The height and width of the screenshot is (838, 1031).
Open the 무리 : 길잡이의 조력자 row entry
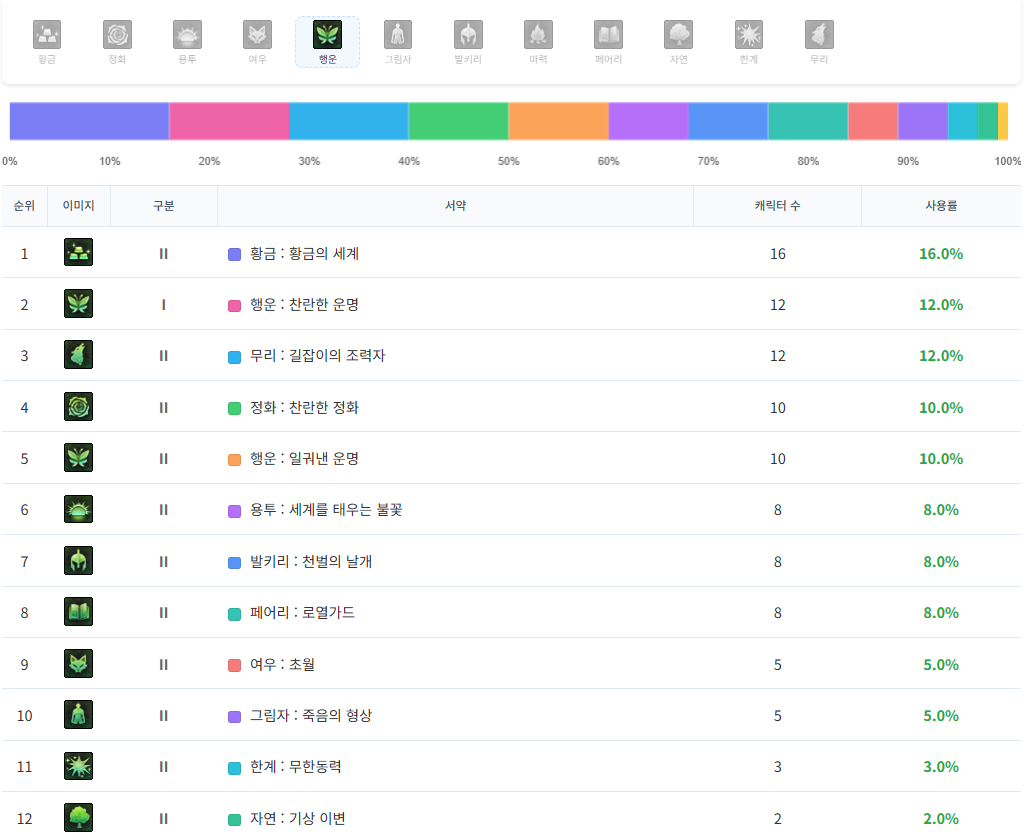tap(317, 356)
